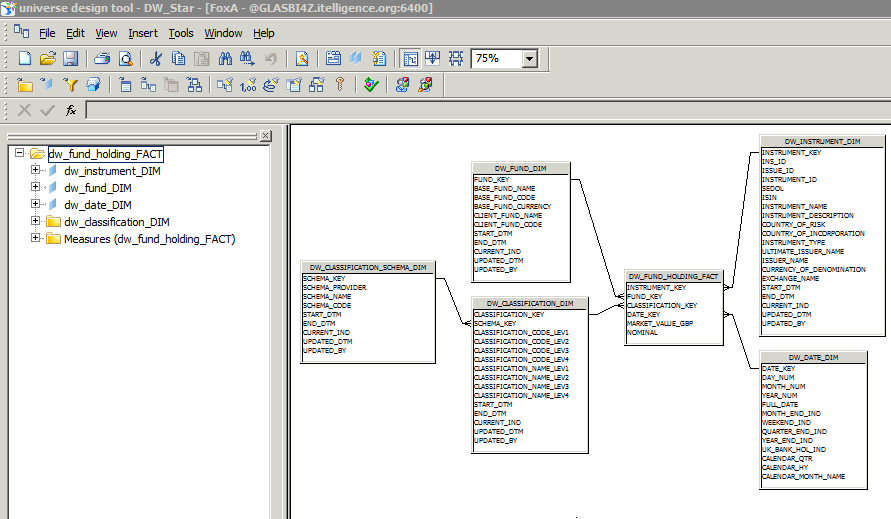This screenshot has height=519, width=891.
Task: Insert an object with blue cube icon
Action: click(47, 85)
